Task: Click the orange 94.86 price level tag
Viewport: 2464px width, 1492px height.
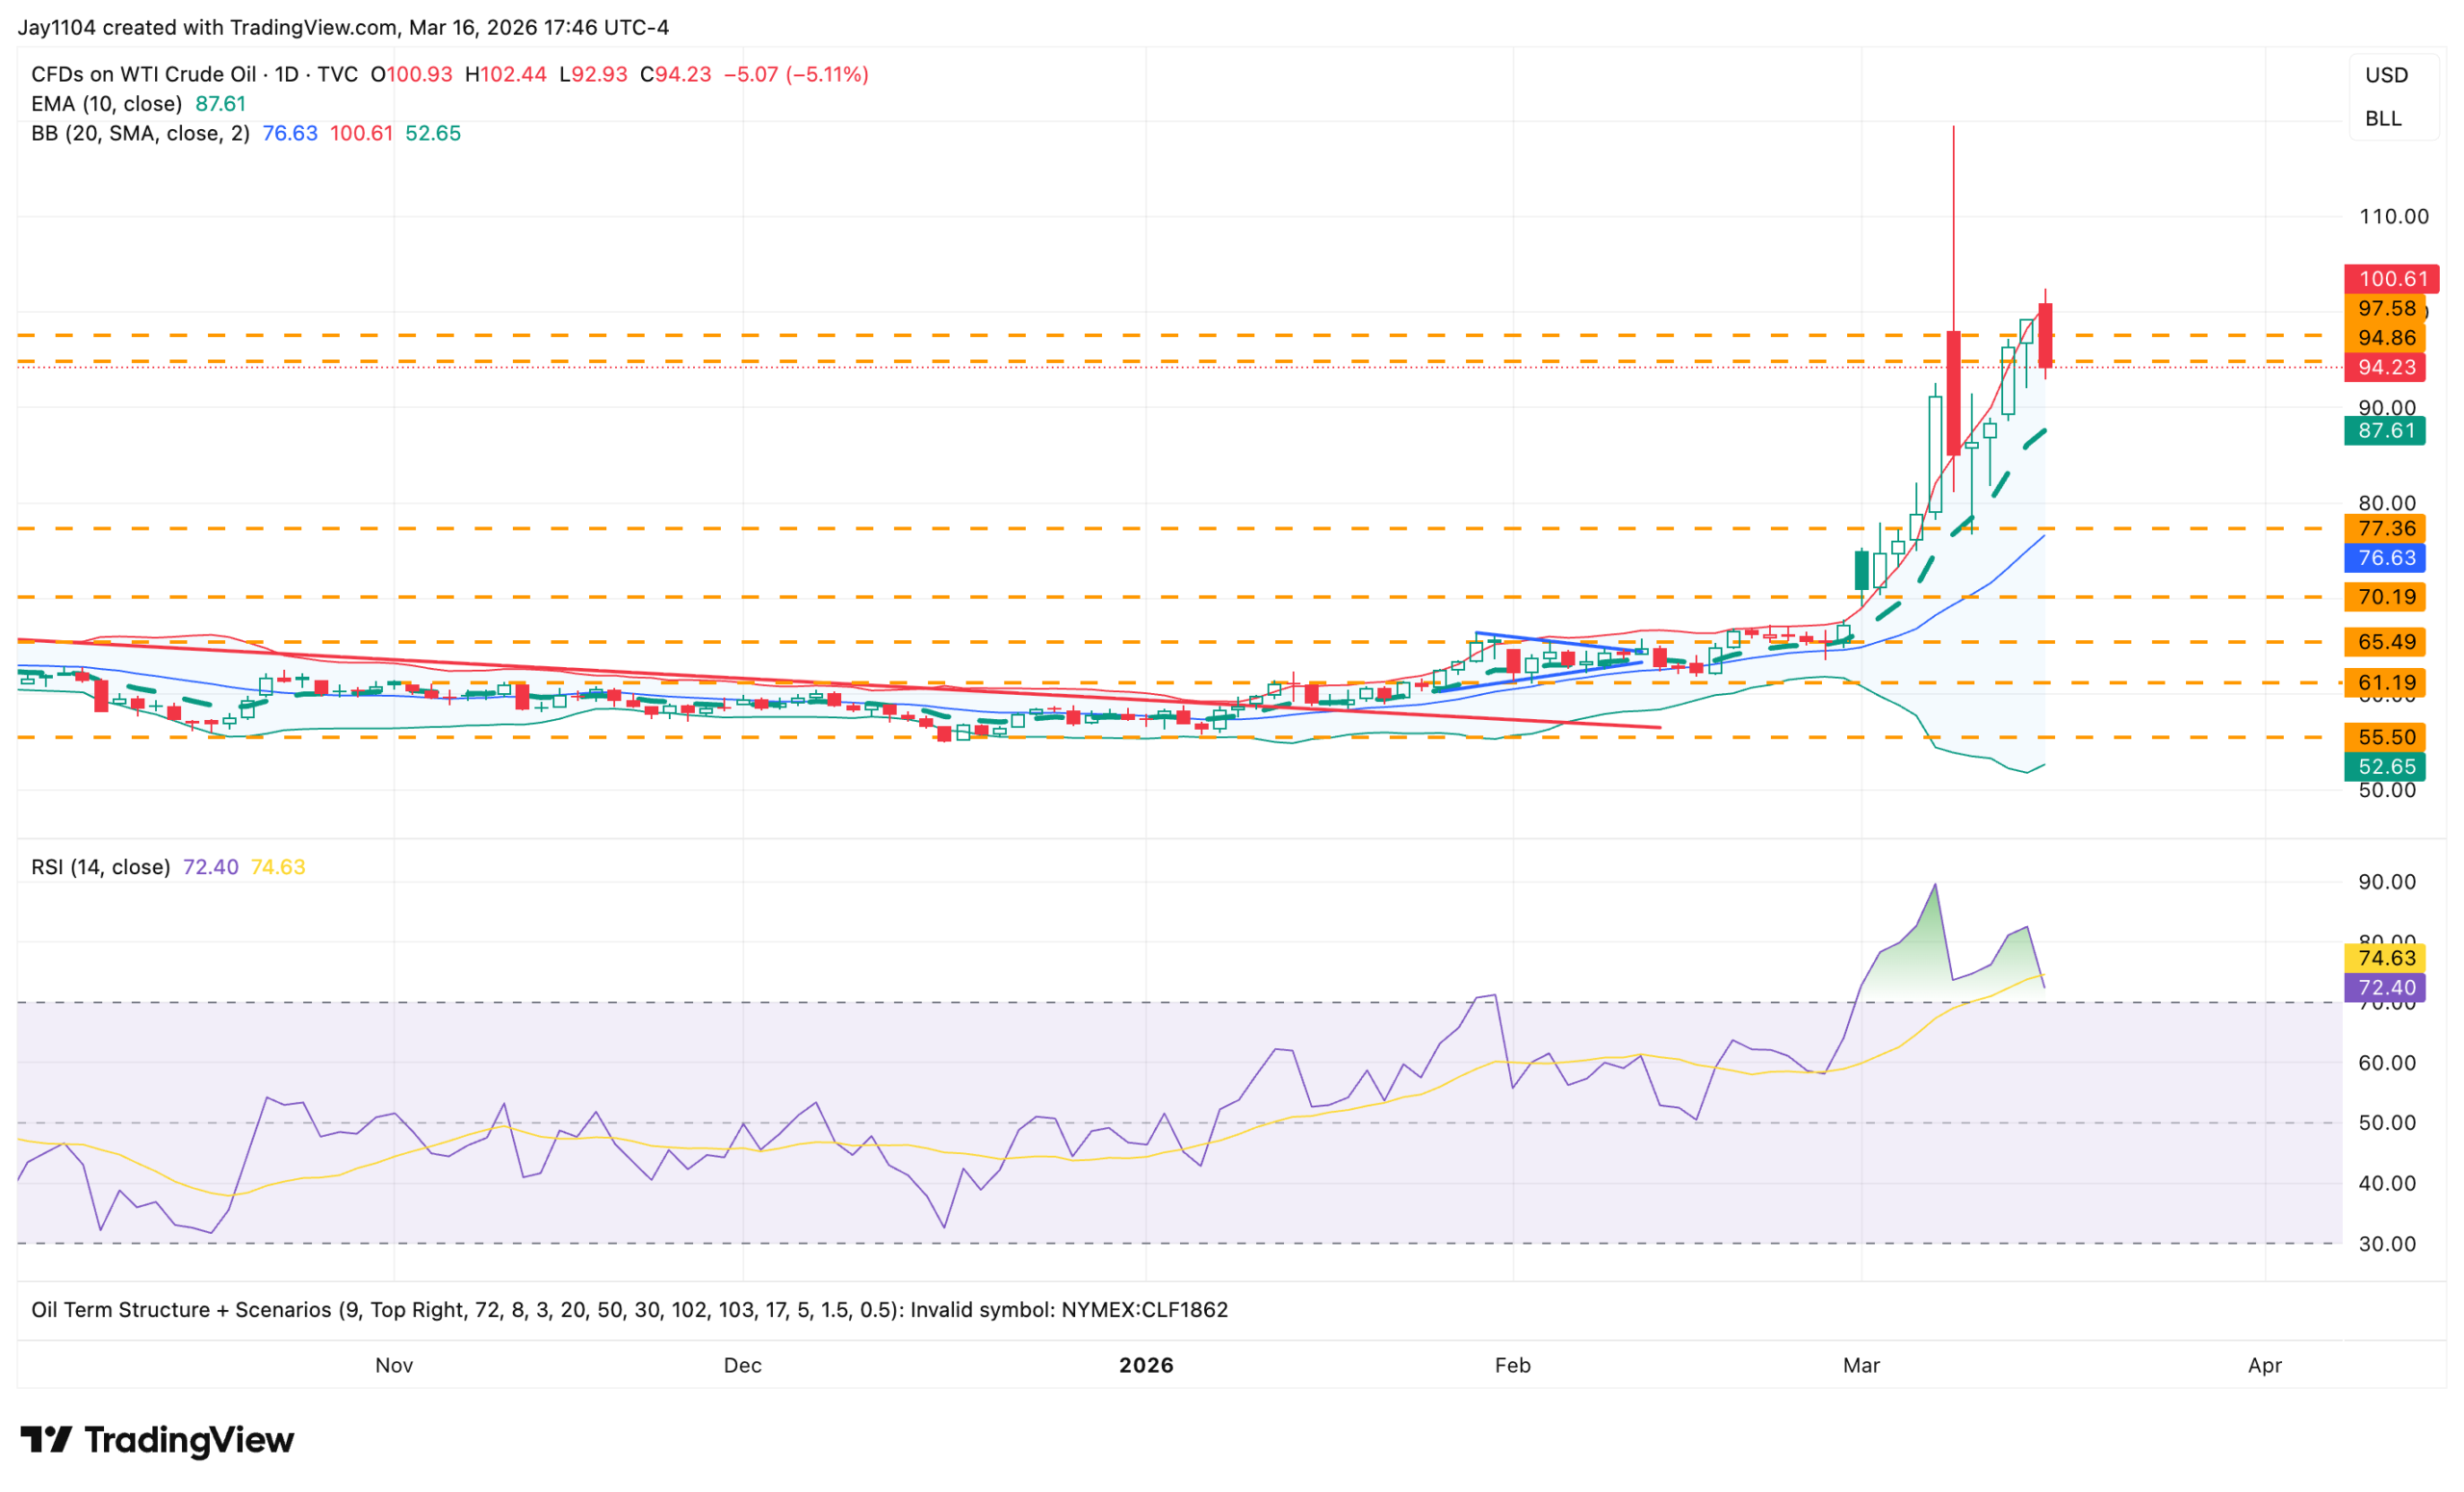Action: pyautogui.click(x=2385, y=338)
